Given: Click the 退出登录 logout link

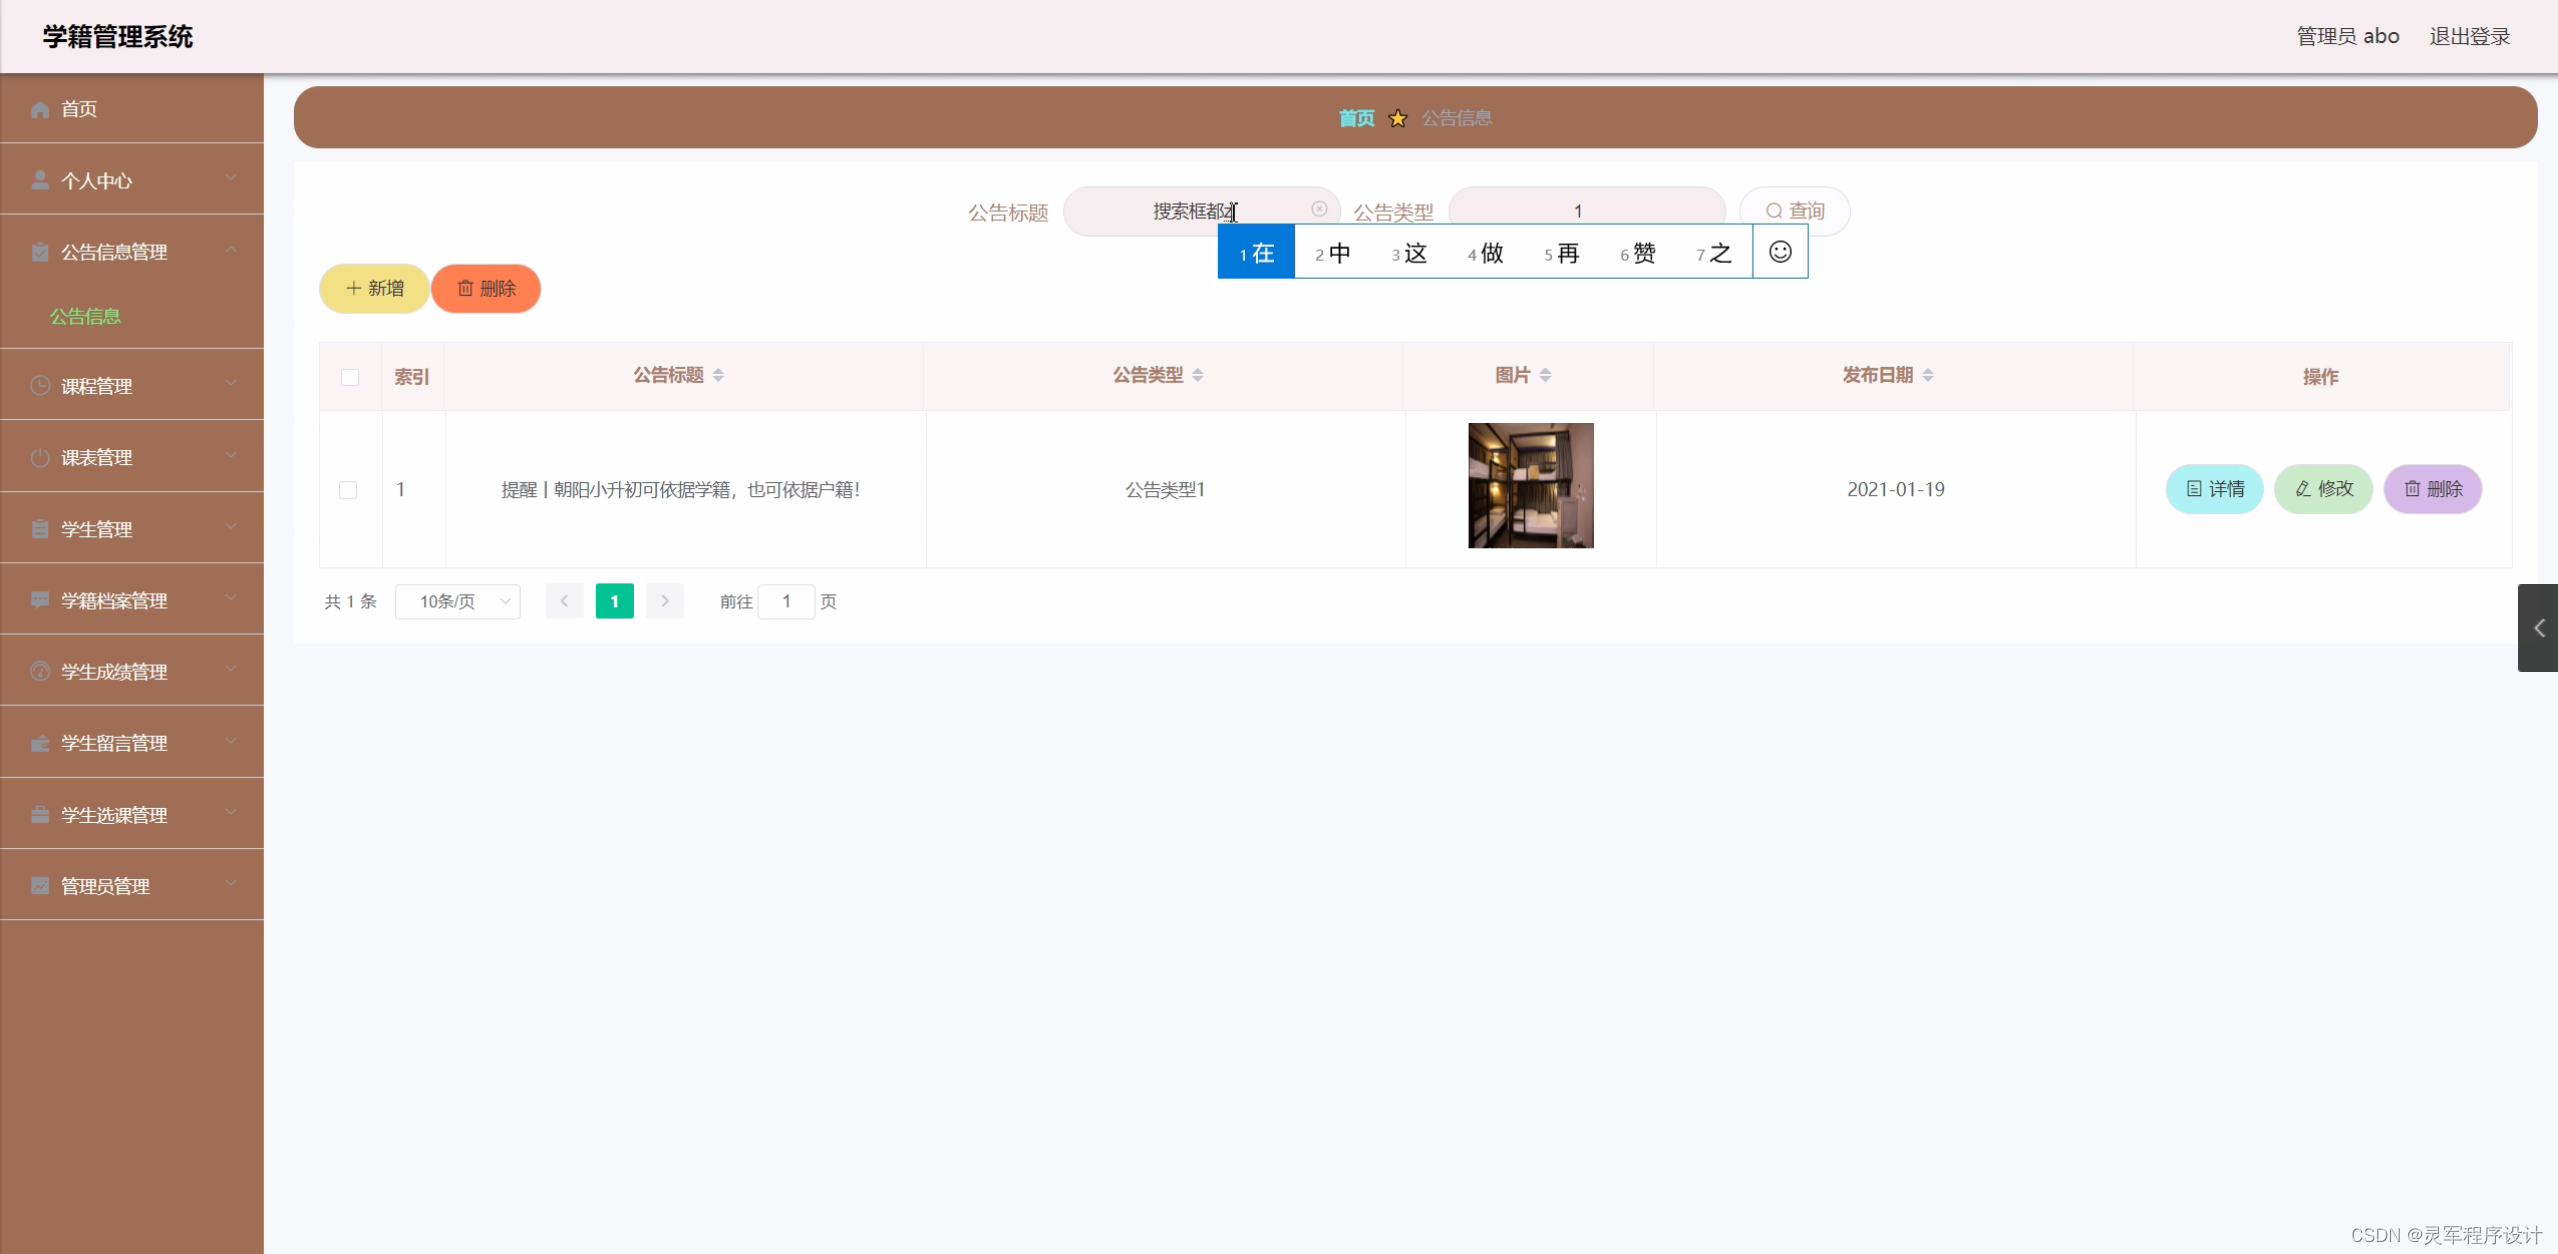Looking at the screenshot, I should [2469, 35].
